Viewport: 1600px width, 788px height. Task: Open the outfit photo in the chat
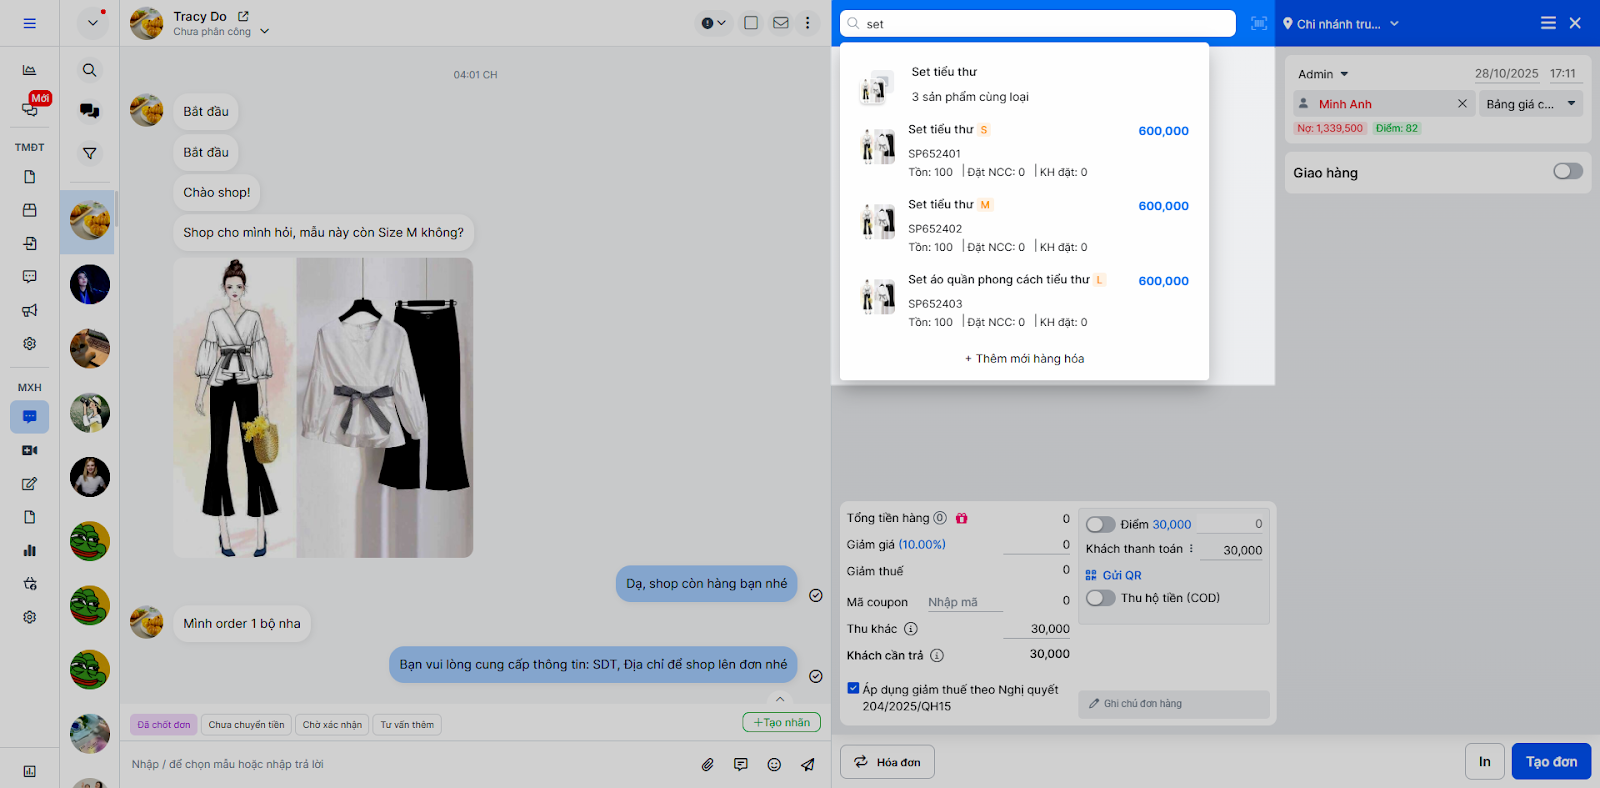pos(323,408)
